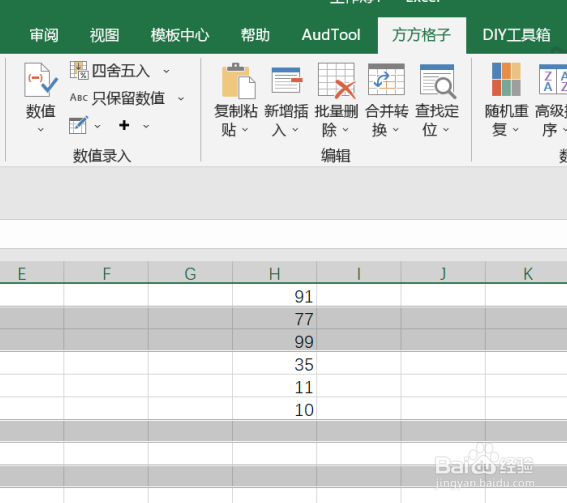This screenshot has width=567, height=503.
Task: Open the DIY工具箱 tab
Action: click(516, 35)
